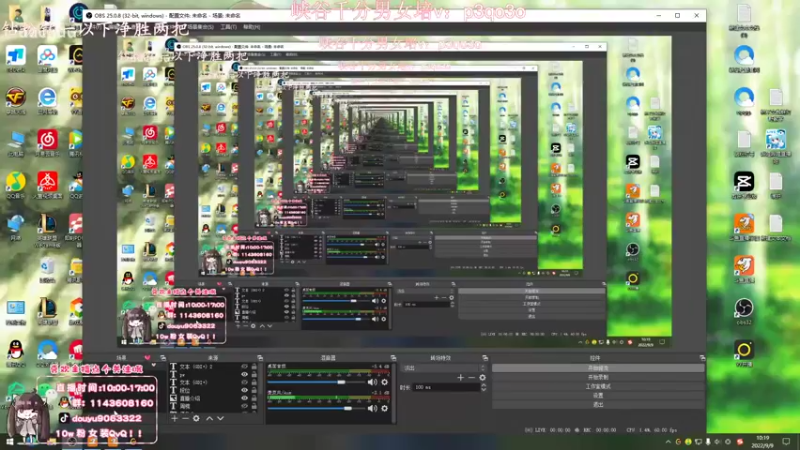Pop out the Scene Transitions dock panel
Image resolution: width=800 pixels, height=450 pixels.
[485, 358]
